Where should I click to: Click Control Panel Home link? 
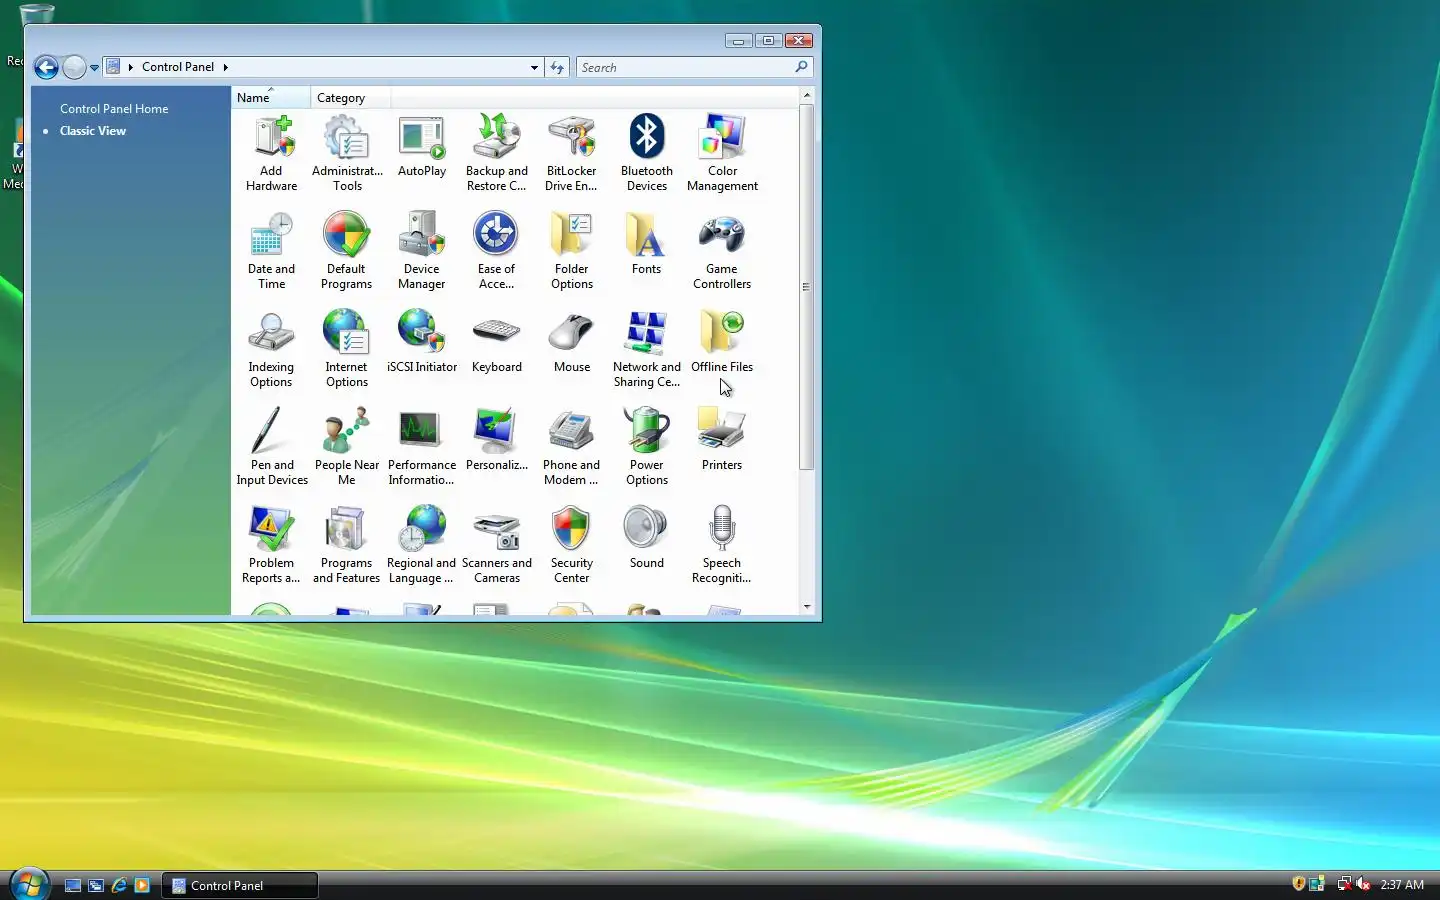(114, 109)
